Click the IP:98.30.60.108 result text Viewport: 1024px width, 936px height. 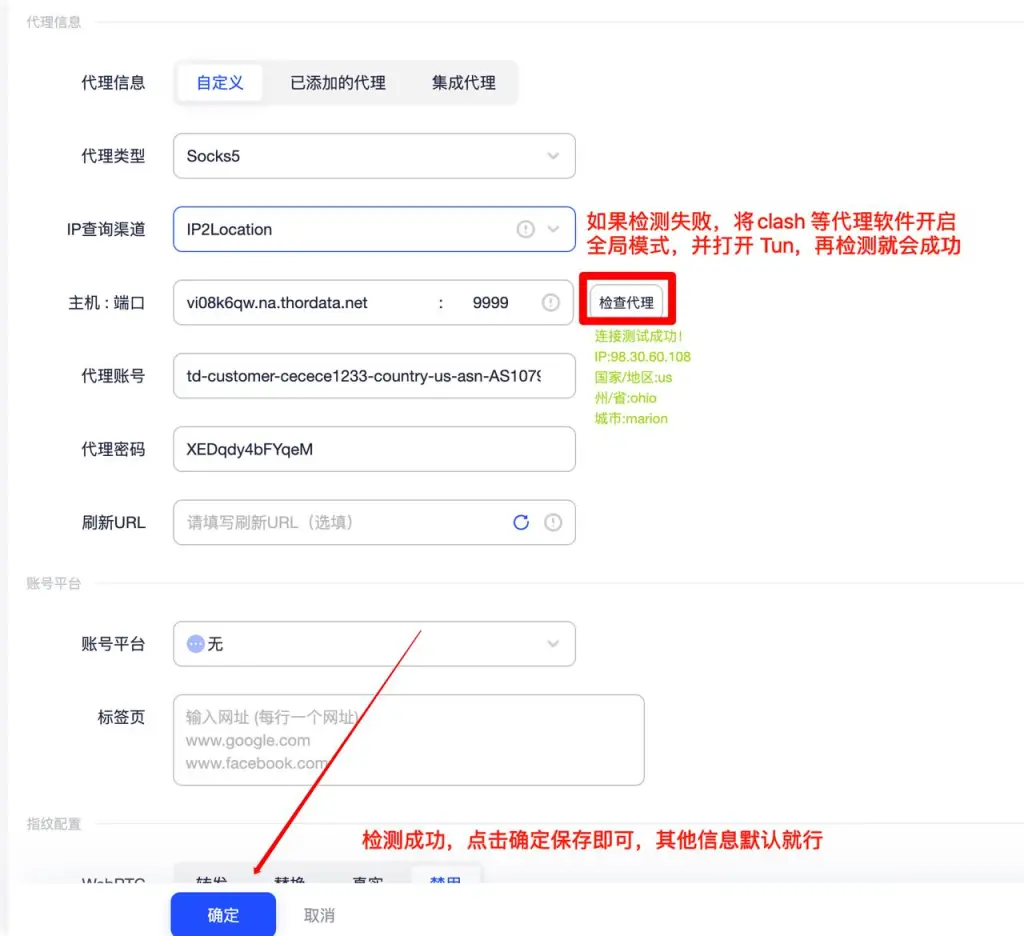pyautogui.click(x=643, y=357)
